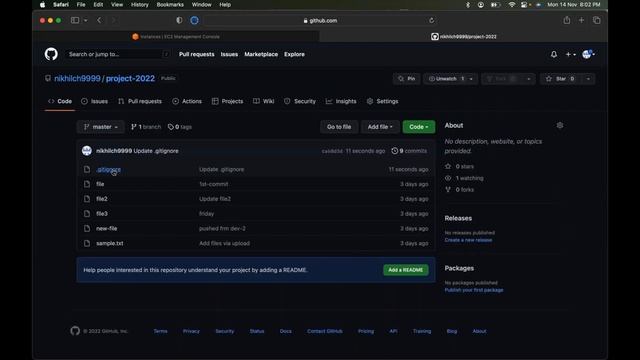Screen dimensions: 640x360
Task: Open project-2022 repository link
Action: [130, 78]
